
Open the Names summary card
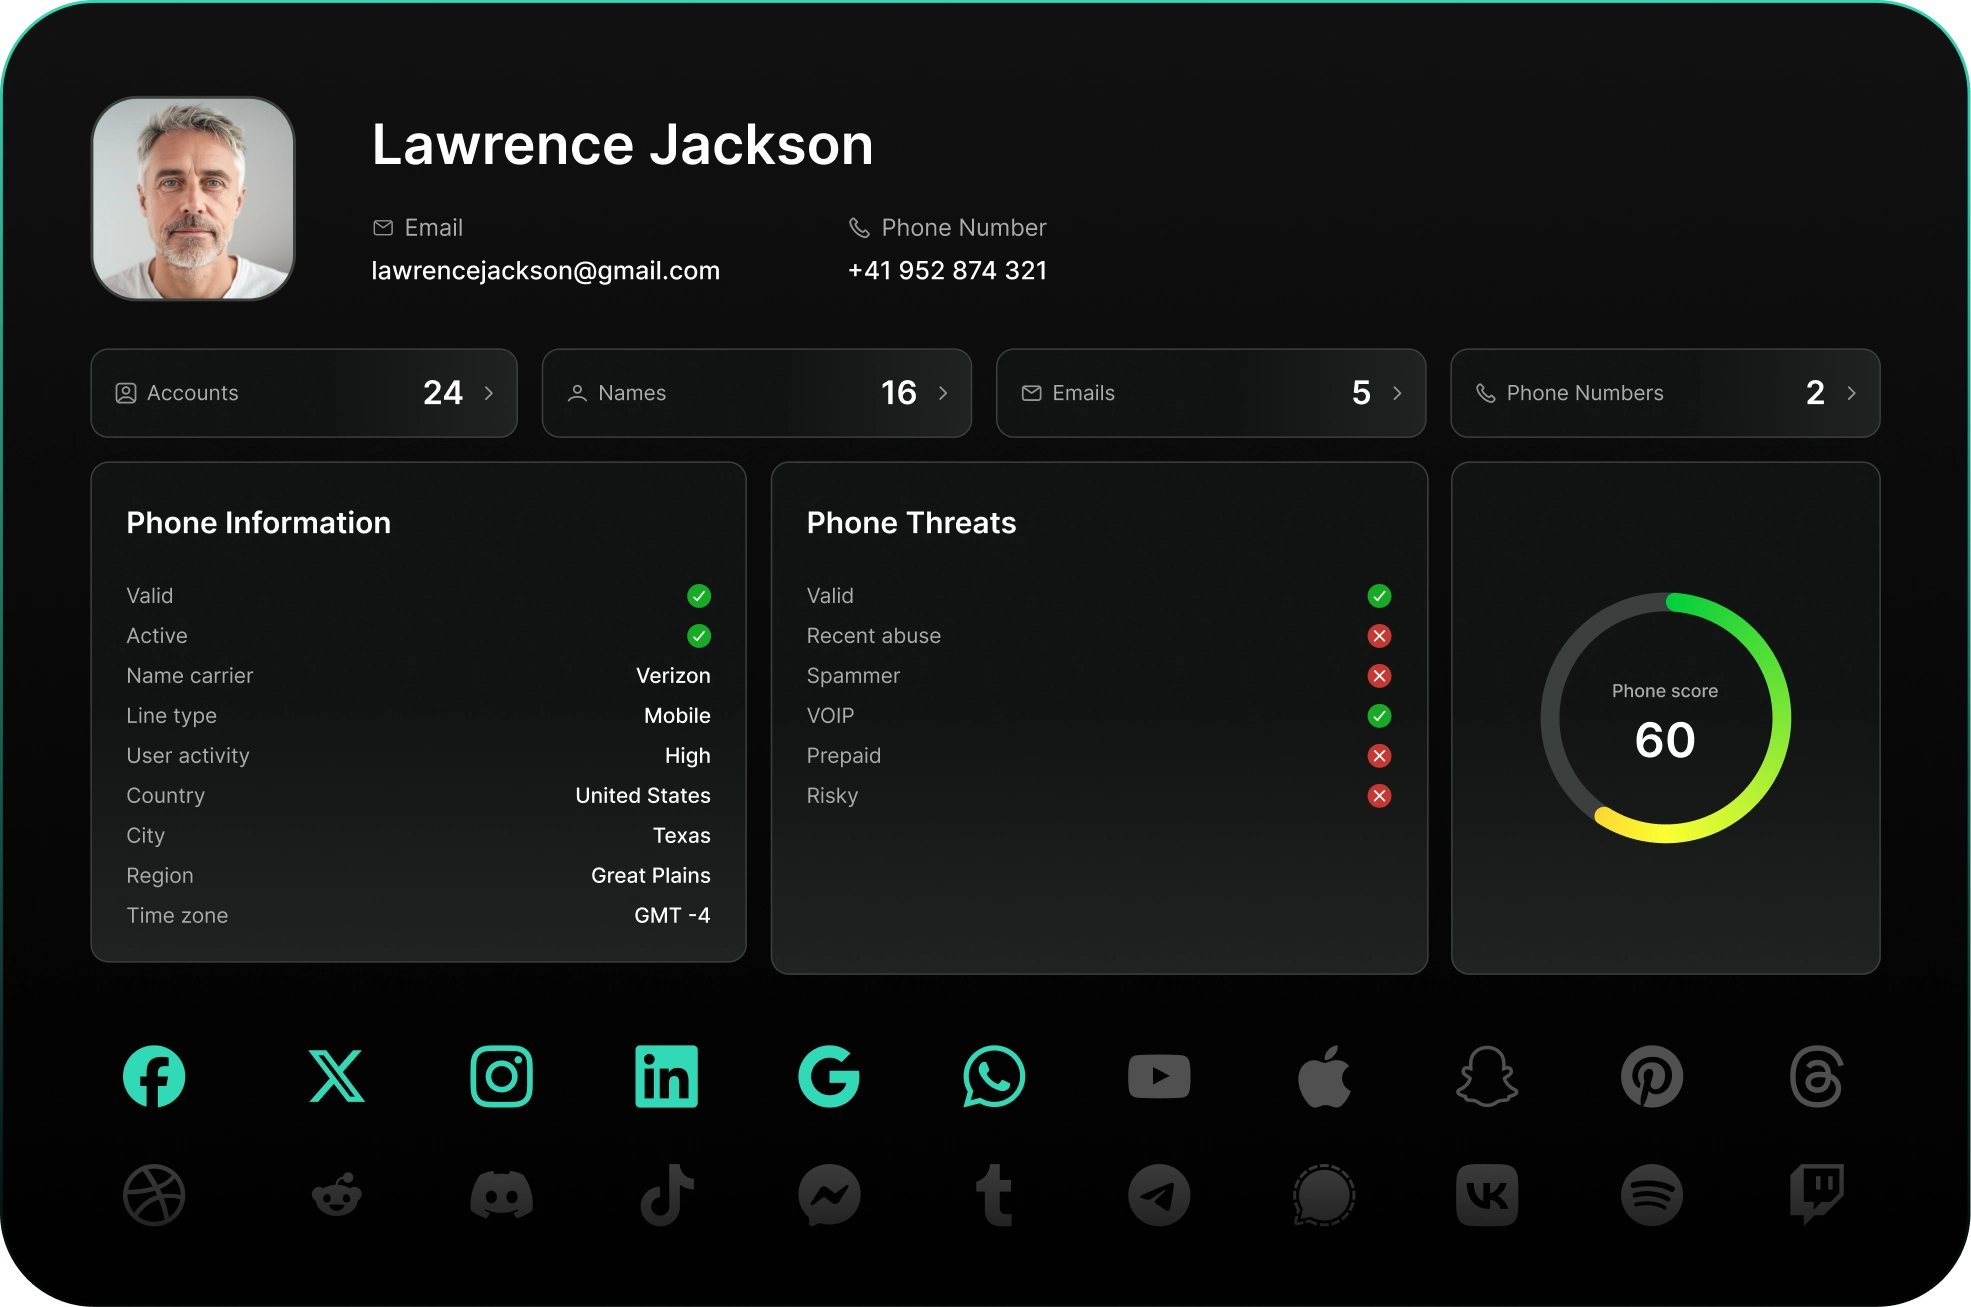click(756, 393)
